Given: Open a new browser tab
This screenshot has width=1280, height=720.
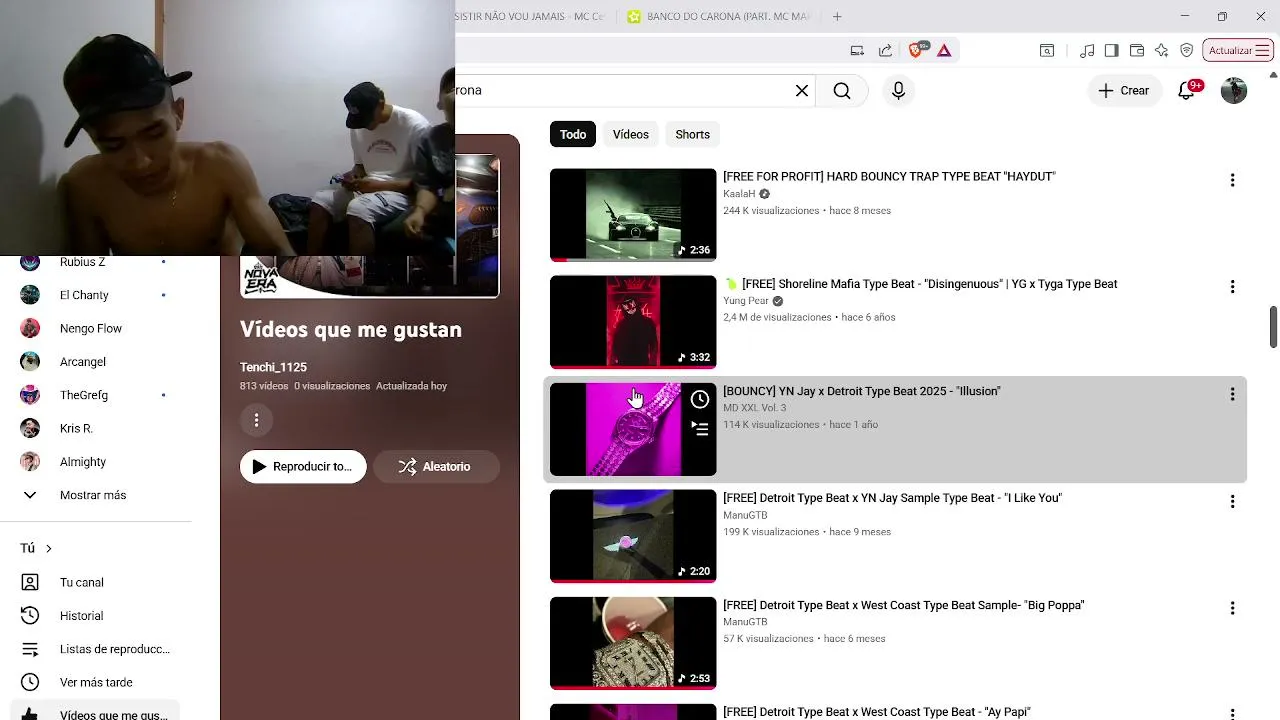Looking at the screenshot, I should click(x=837, y=16).
